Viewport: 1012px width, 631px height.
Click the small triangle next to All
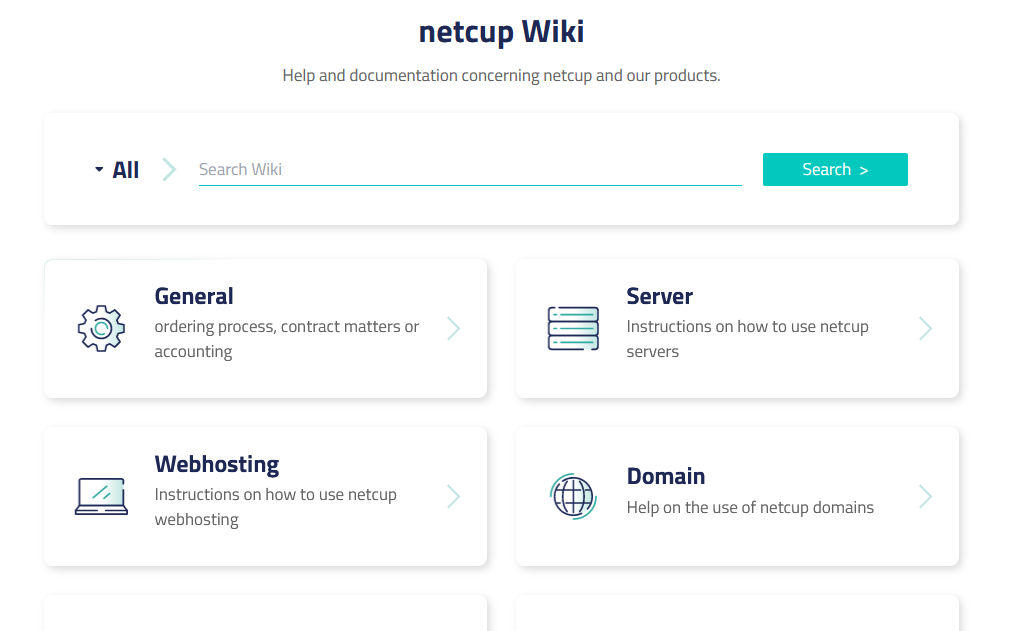pos(97,169)
